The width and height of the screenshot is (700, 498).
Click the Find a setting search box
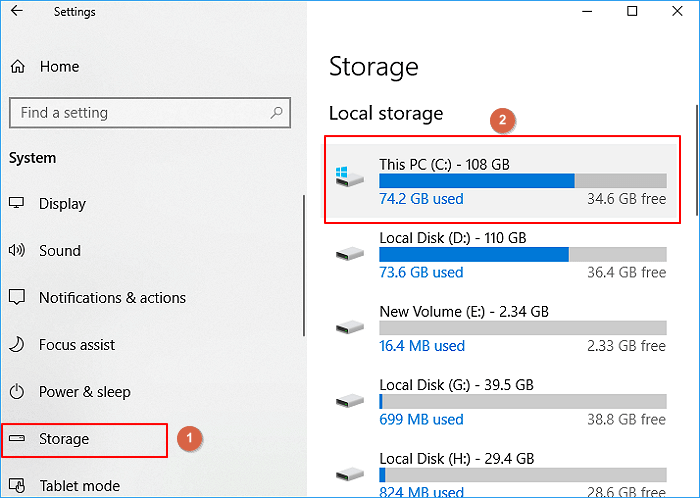pyautogui.click(x=140, y=113)
